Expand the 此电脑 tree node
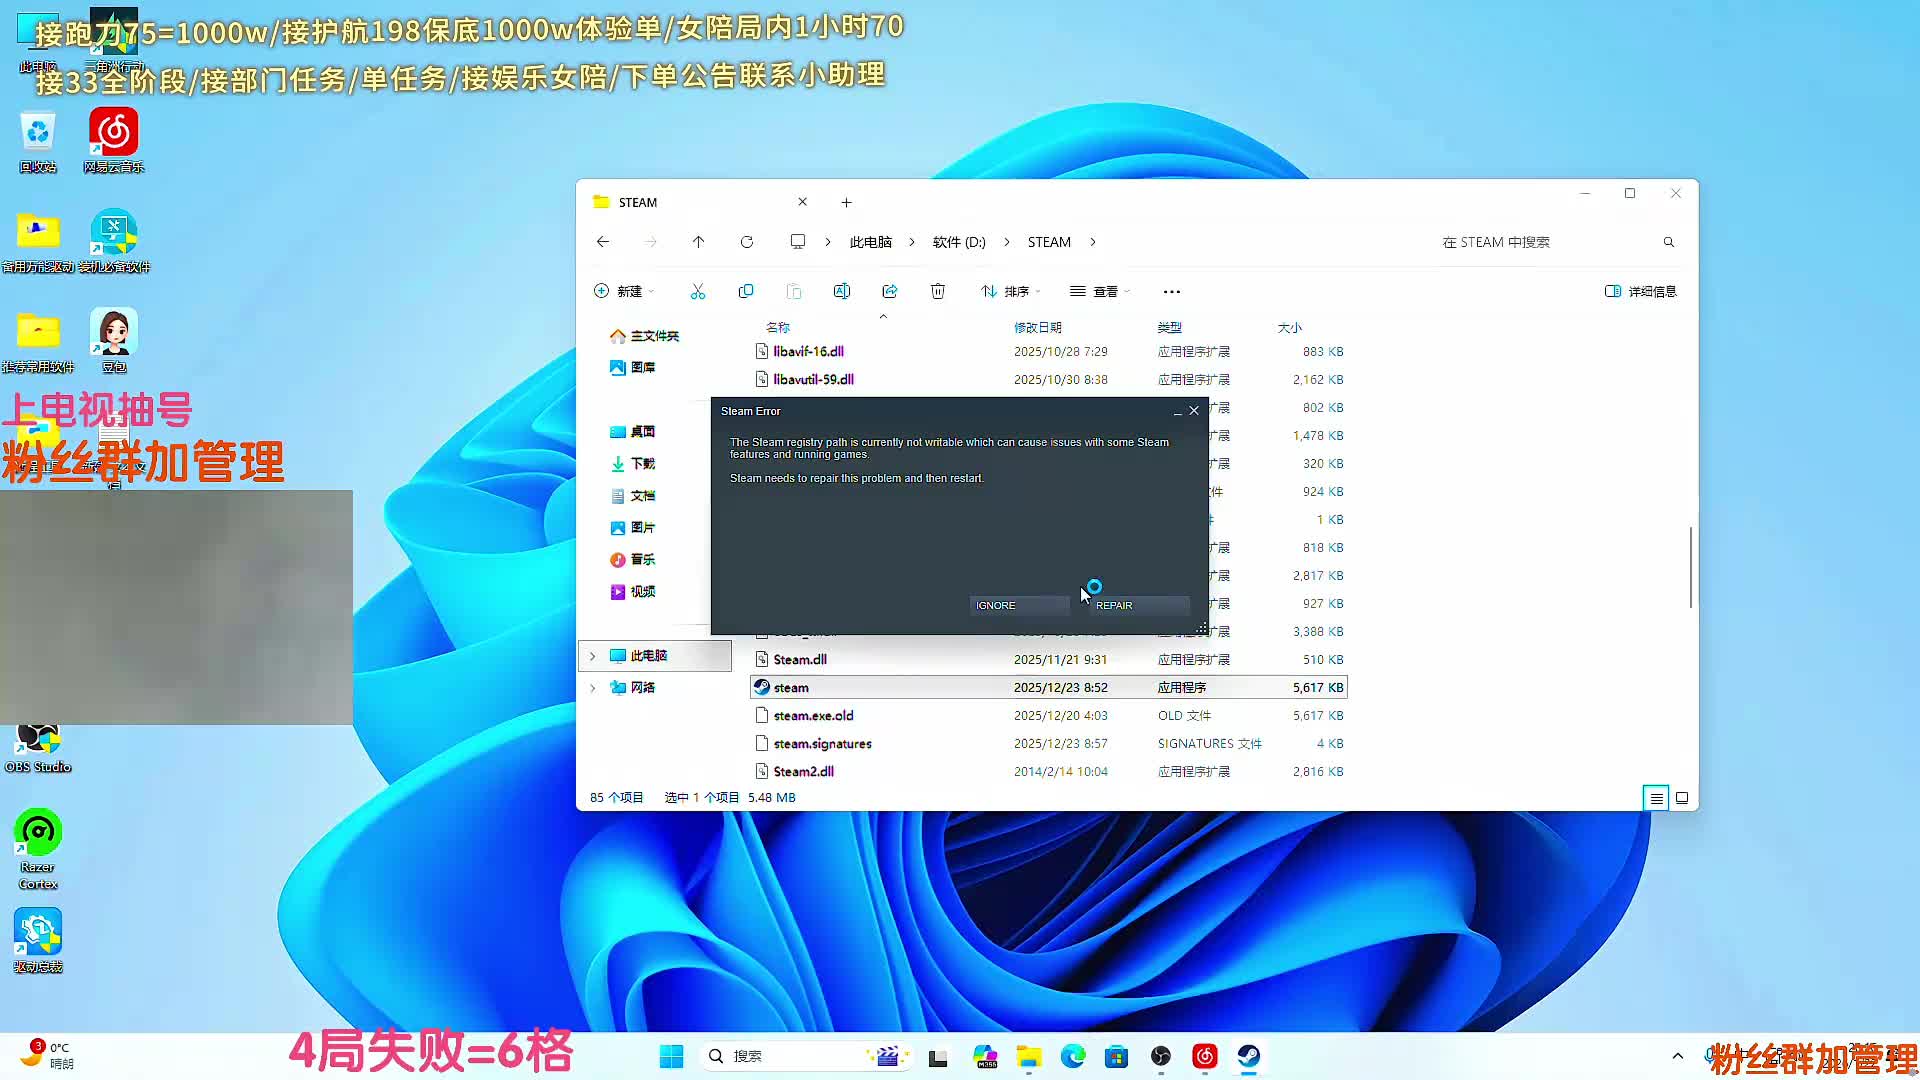Viewport: 1920px width, 1080px height. click(593, 656)
